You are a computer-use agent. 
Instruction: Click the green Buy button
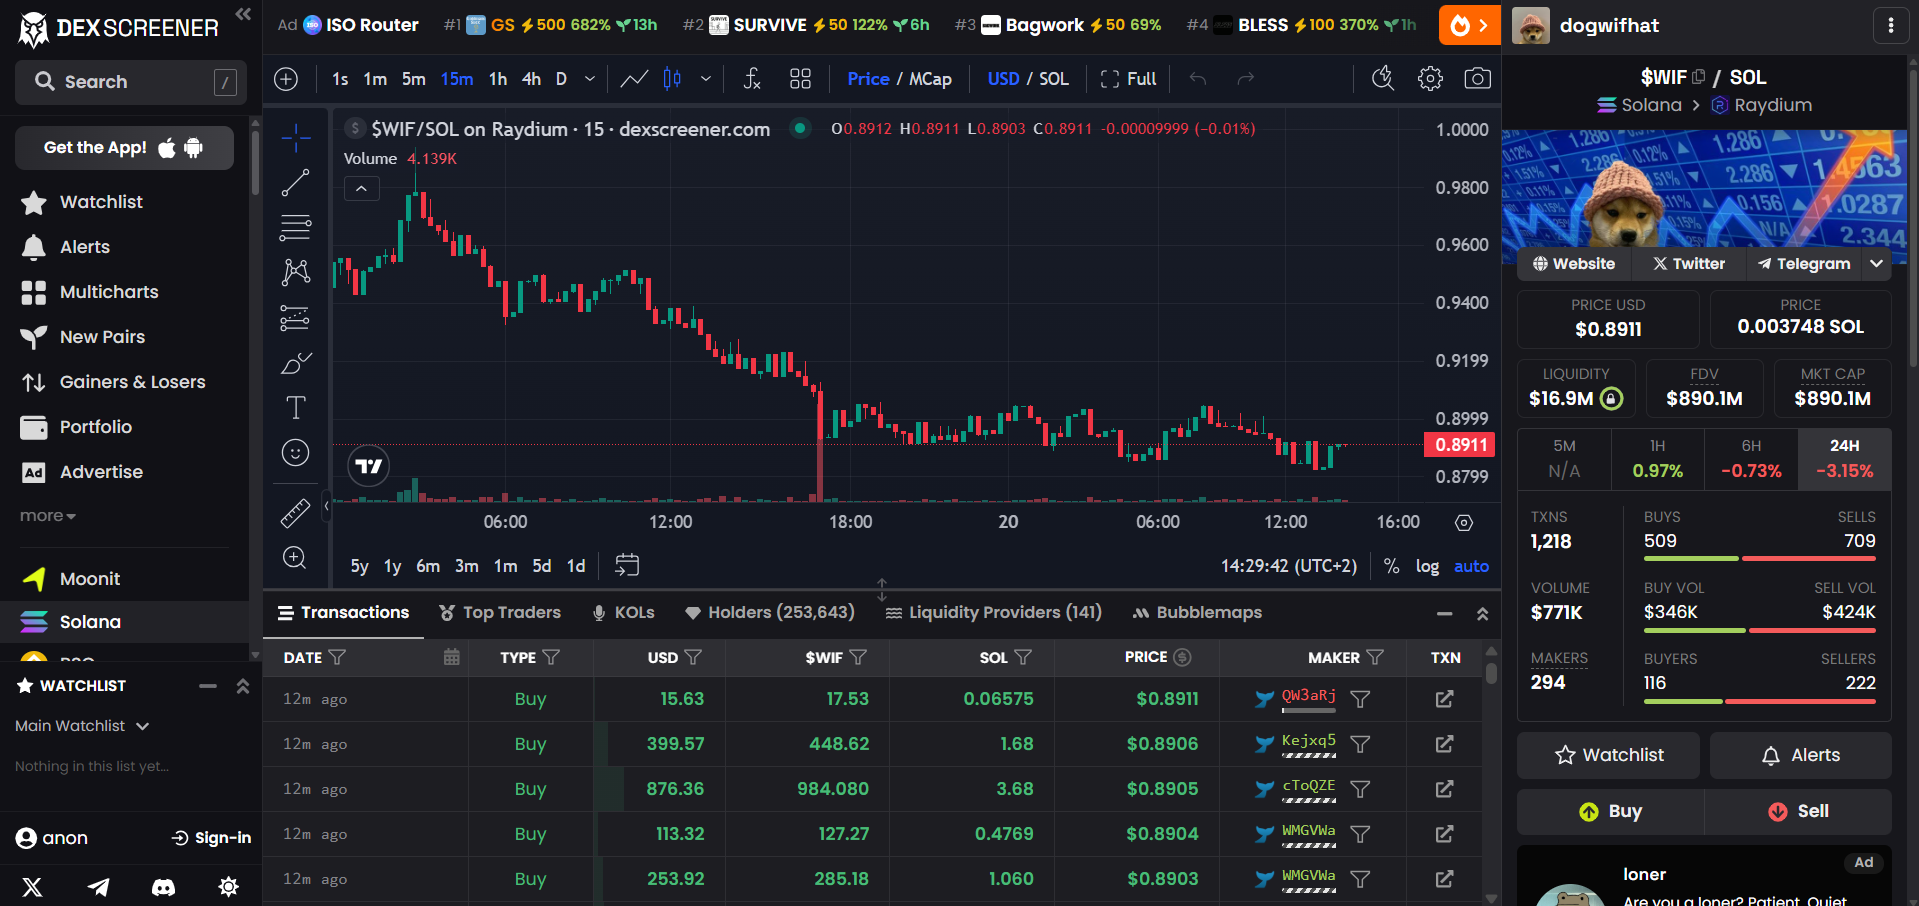[1610, 811]
